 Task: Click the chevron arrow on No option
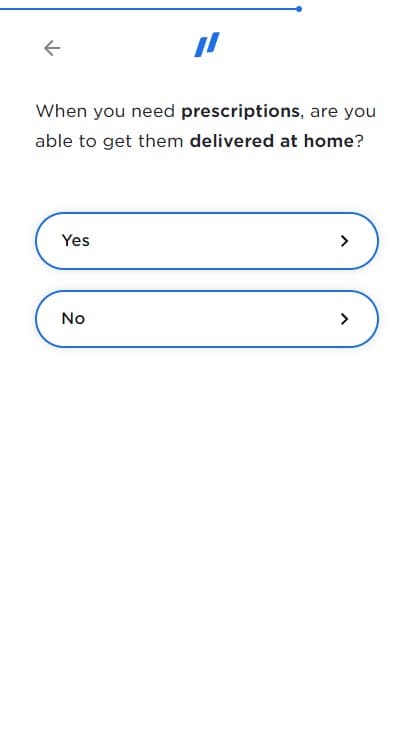[345, 319]
